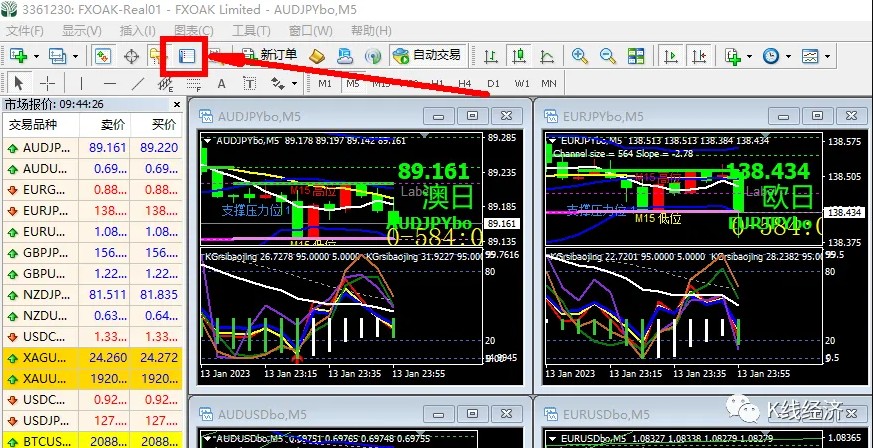The image size is (873, 448).
Task: Zoom out on the chart
Action: pyautogui.click(x=606, y=56)
